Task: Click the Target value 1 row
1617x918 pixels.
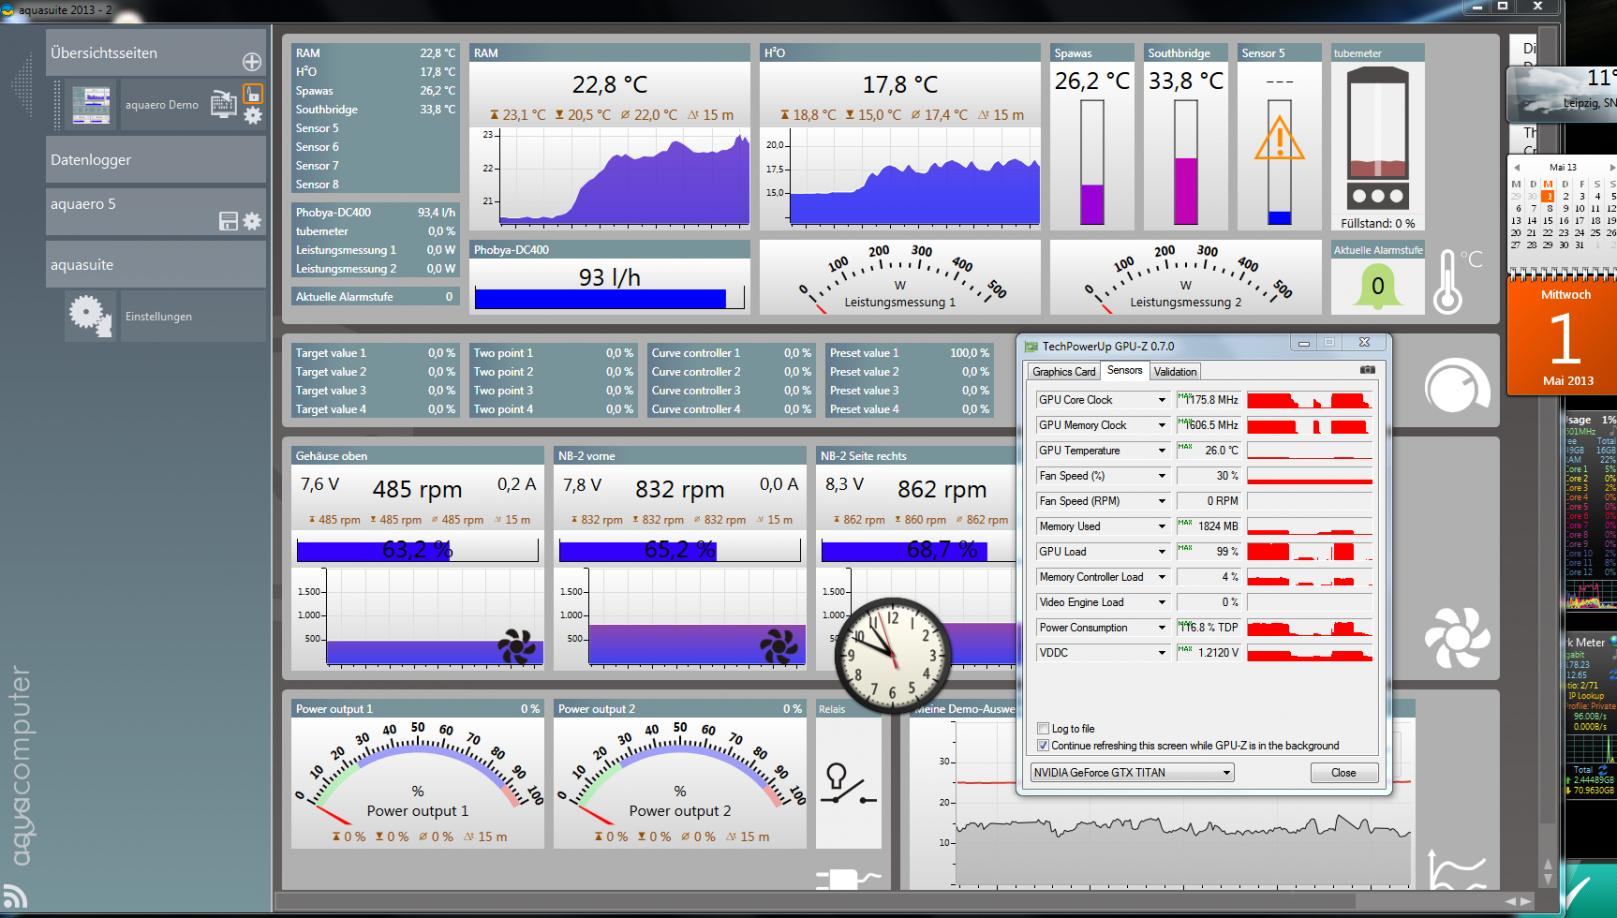Action: pos(375,353)
